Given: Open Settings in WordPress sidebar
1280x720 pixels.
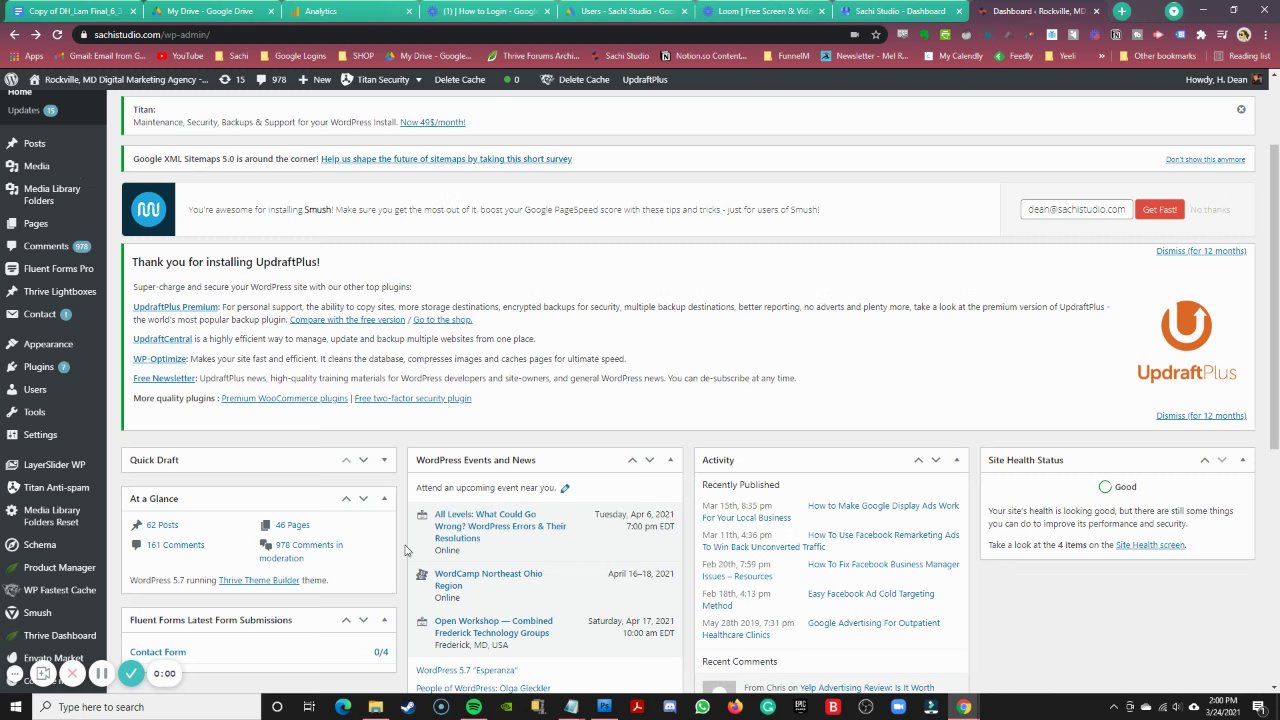Looking at the screenshot, I should (40, 435).
